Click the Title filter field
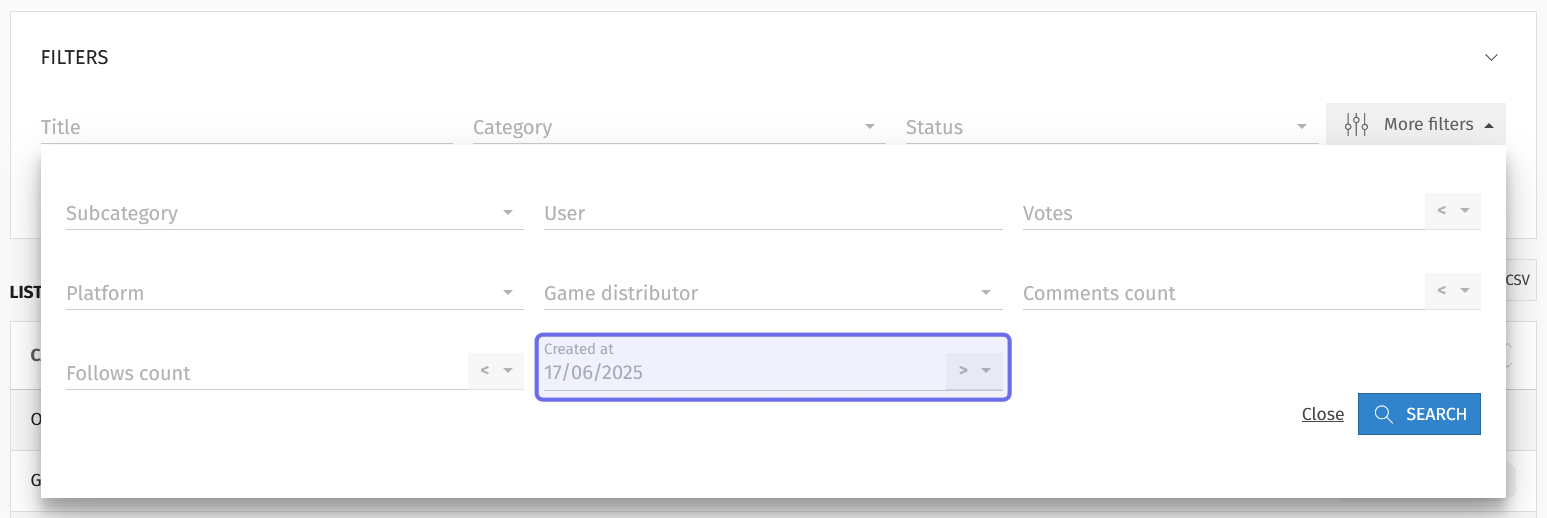 246,127
